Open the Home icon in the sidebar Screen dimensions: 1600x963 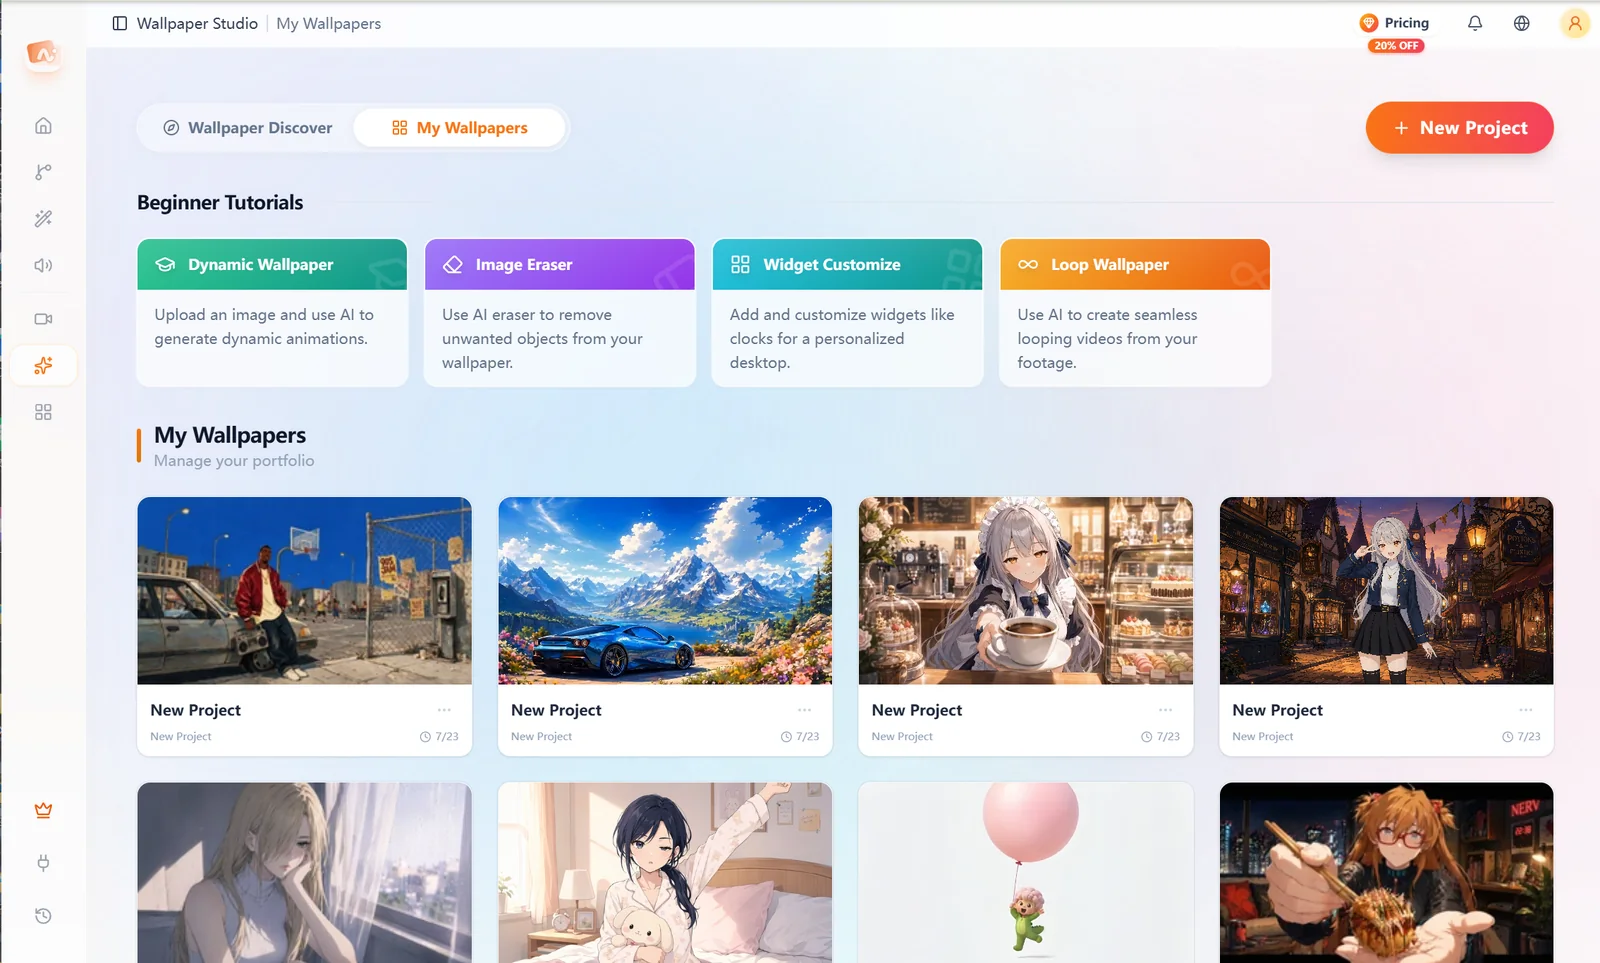[x=43, y=126]
